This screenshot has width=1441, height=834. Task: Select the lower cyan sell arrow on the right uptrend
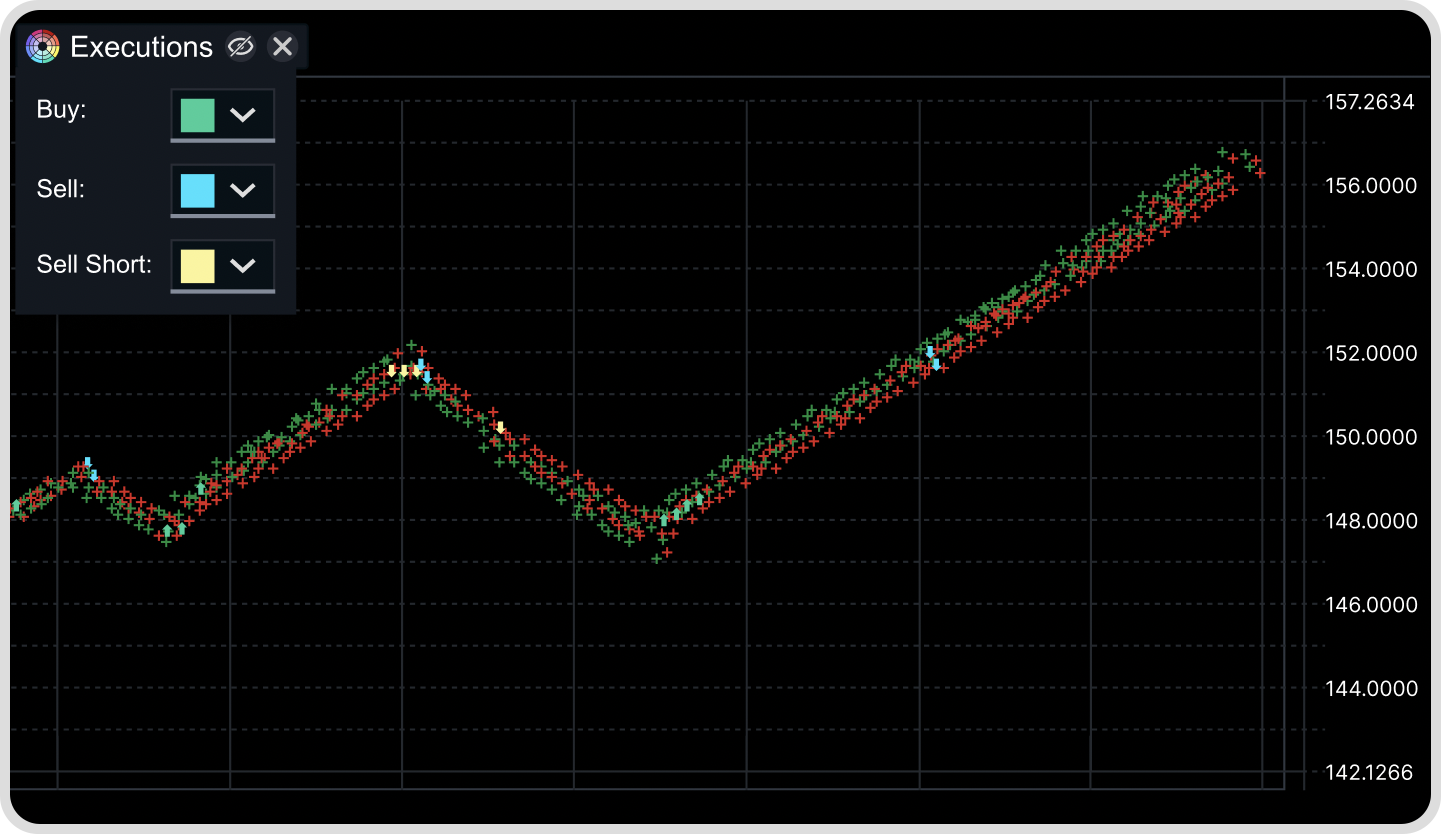coord(936,365)
